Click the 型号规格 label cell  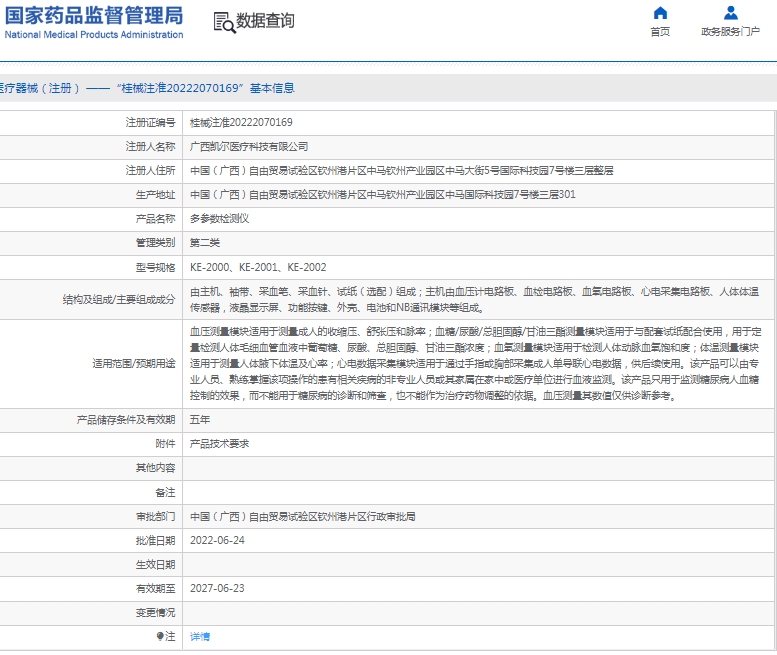tap(91, 267)
